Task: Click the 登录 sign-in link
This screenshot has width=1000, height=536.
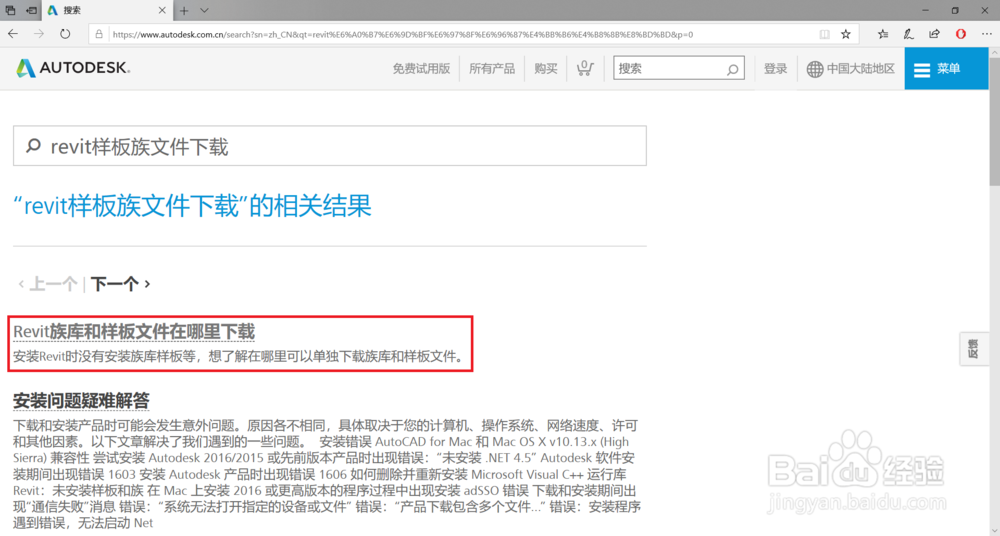Action: point(776,68)
